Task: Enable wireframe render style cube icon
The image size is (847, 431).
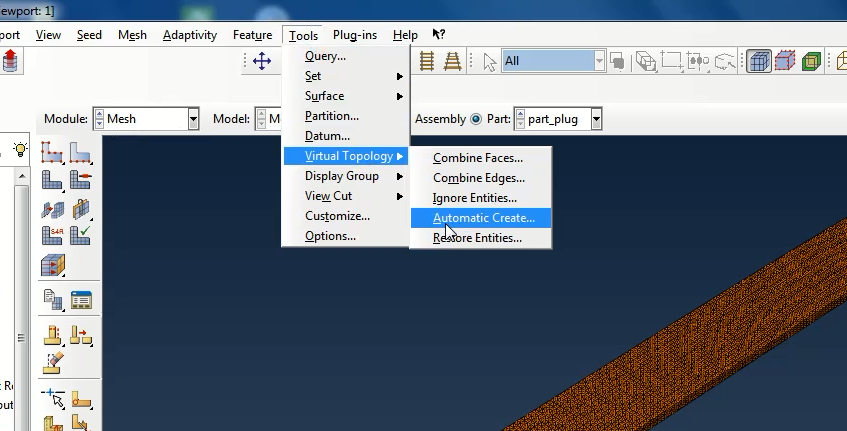Action: point(760,61)
